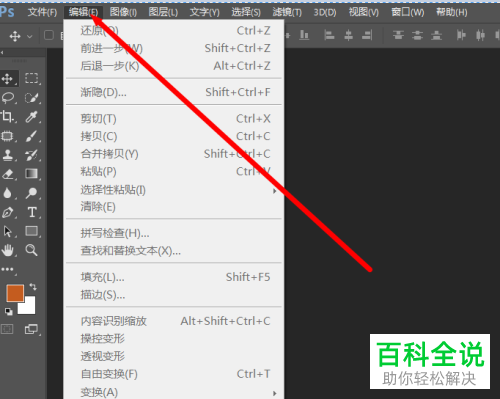Viewport: 500px width, 399px height.
Task: Click the orange foreground color swatch
Action: click(15, 293)
